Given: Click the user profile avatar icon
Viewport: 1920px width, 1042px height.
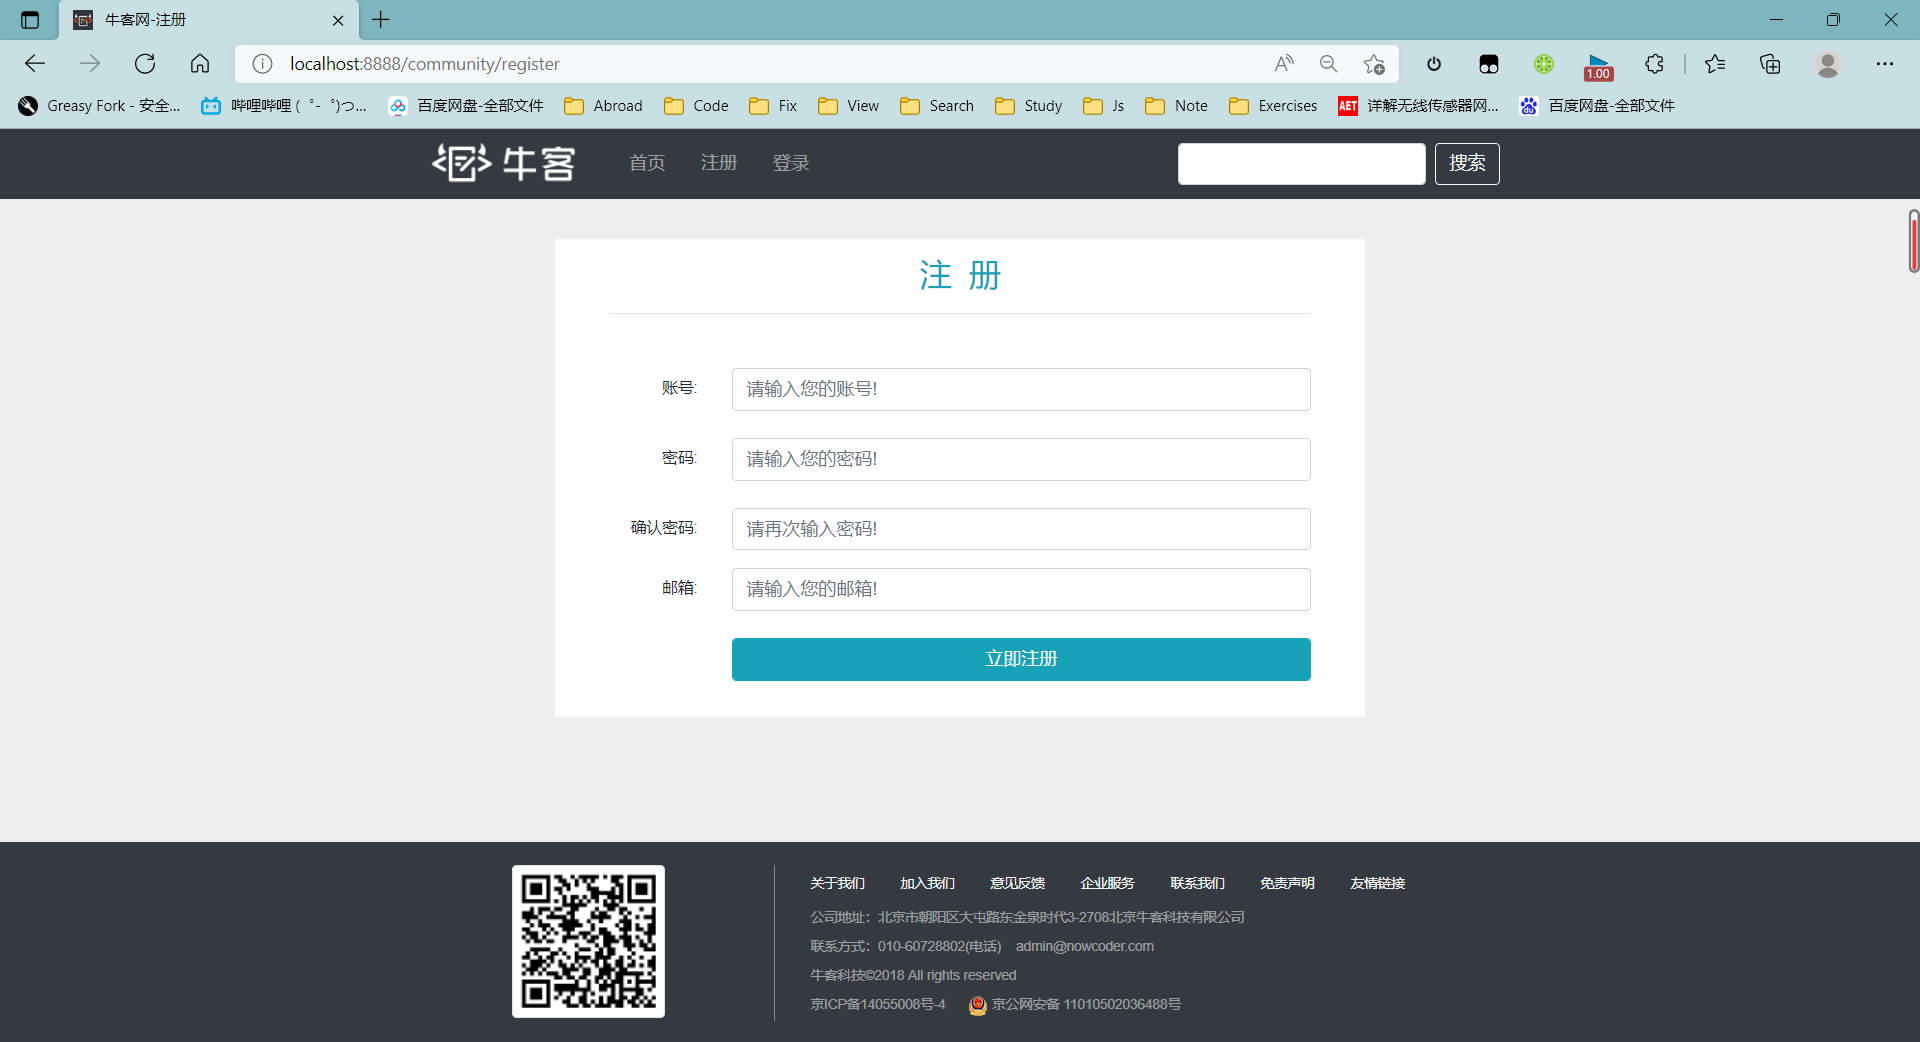Looking at the screenshot, I should point(1828,64).
